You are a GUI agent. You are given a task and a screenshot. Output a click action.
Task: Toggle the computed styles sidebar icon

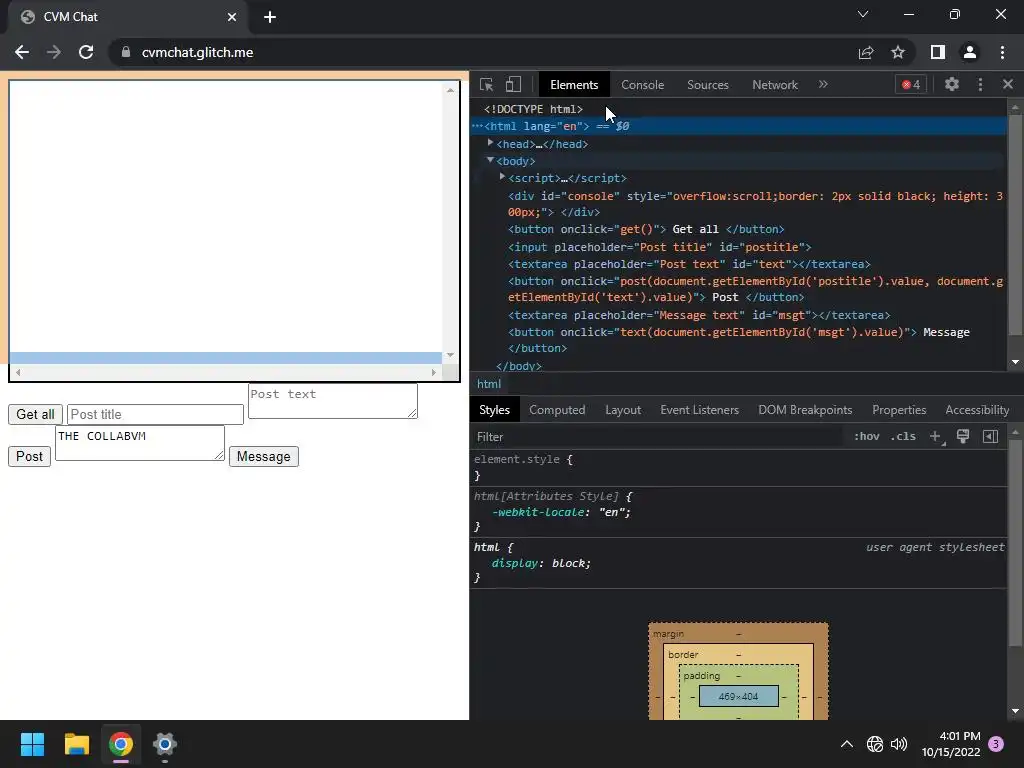click(x=990, y=436)
